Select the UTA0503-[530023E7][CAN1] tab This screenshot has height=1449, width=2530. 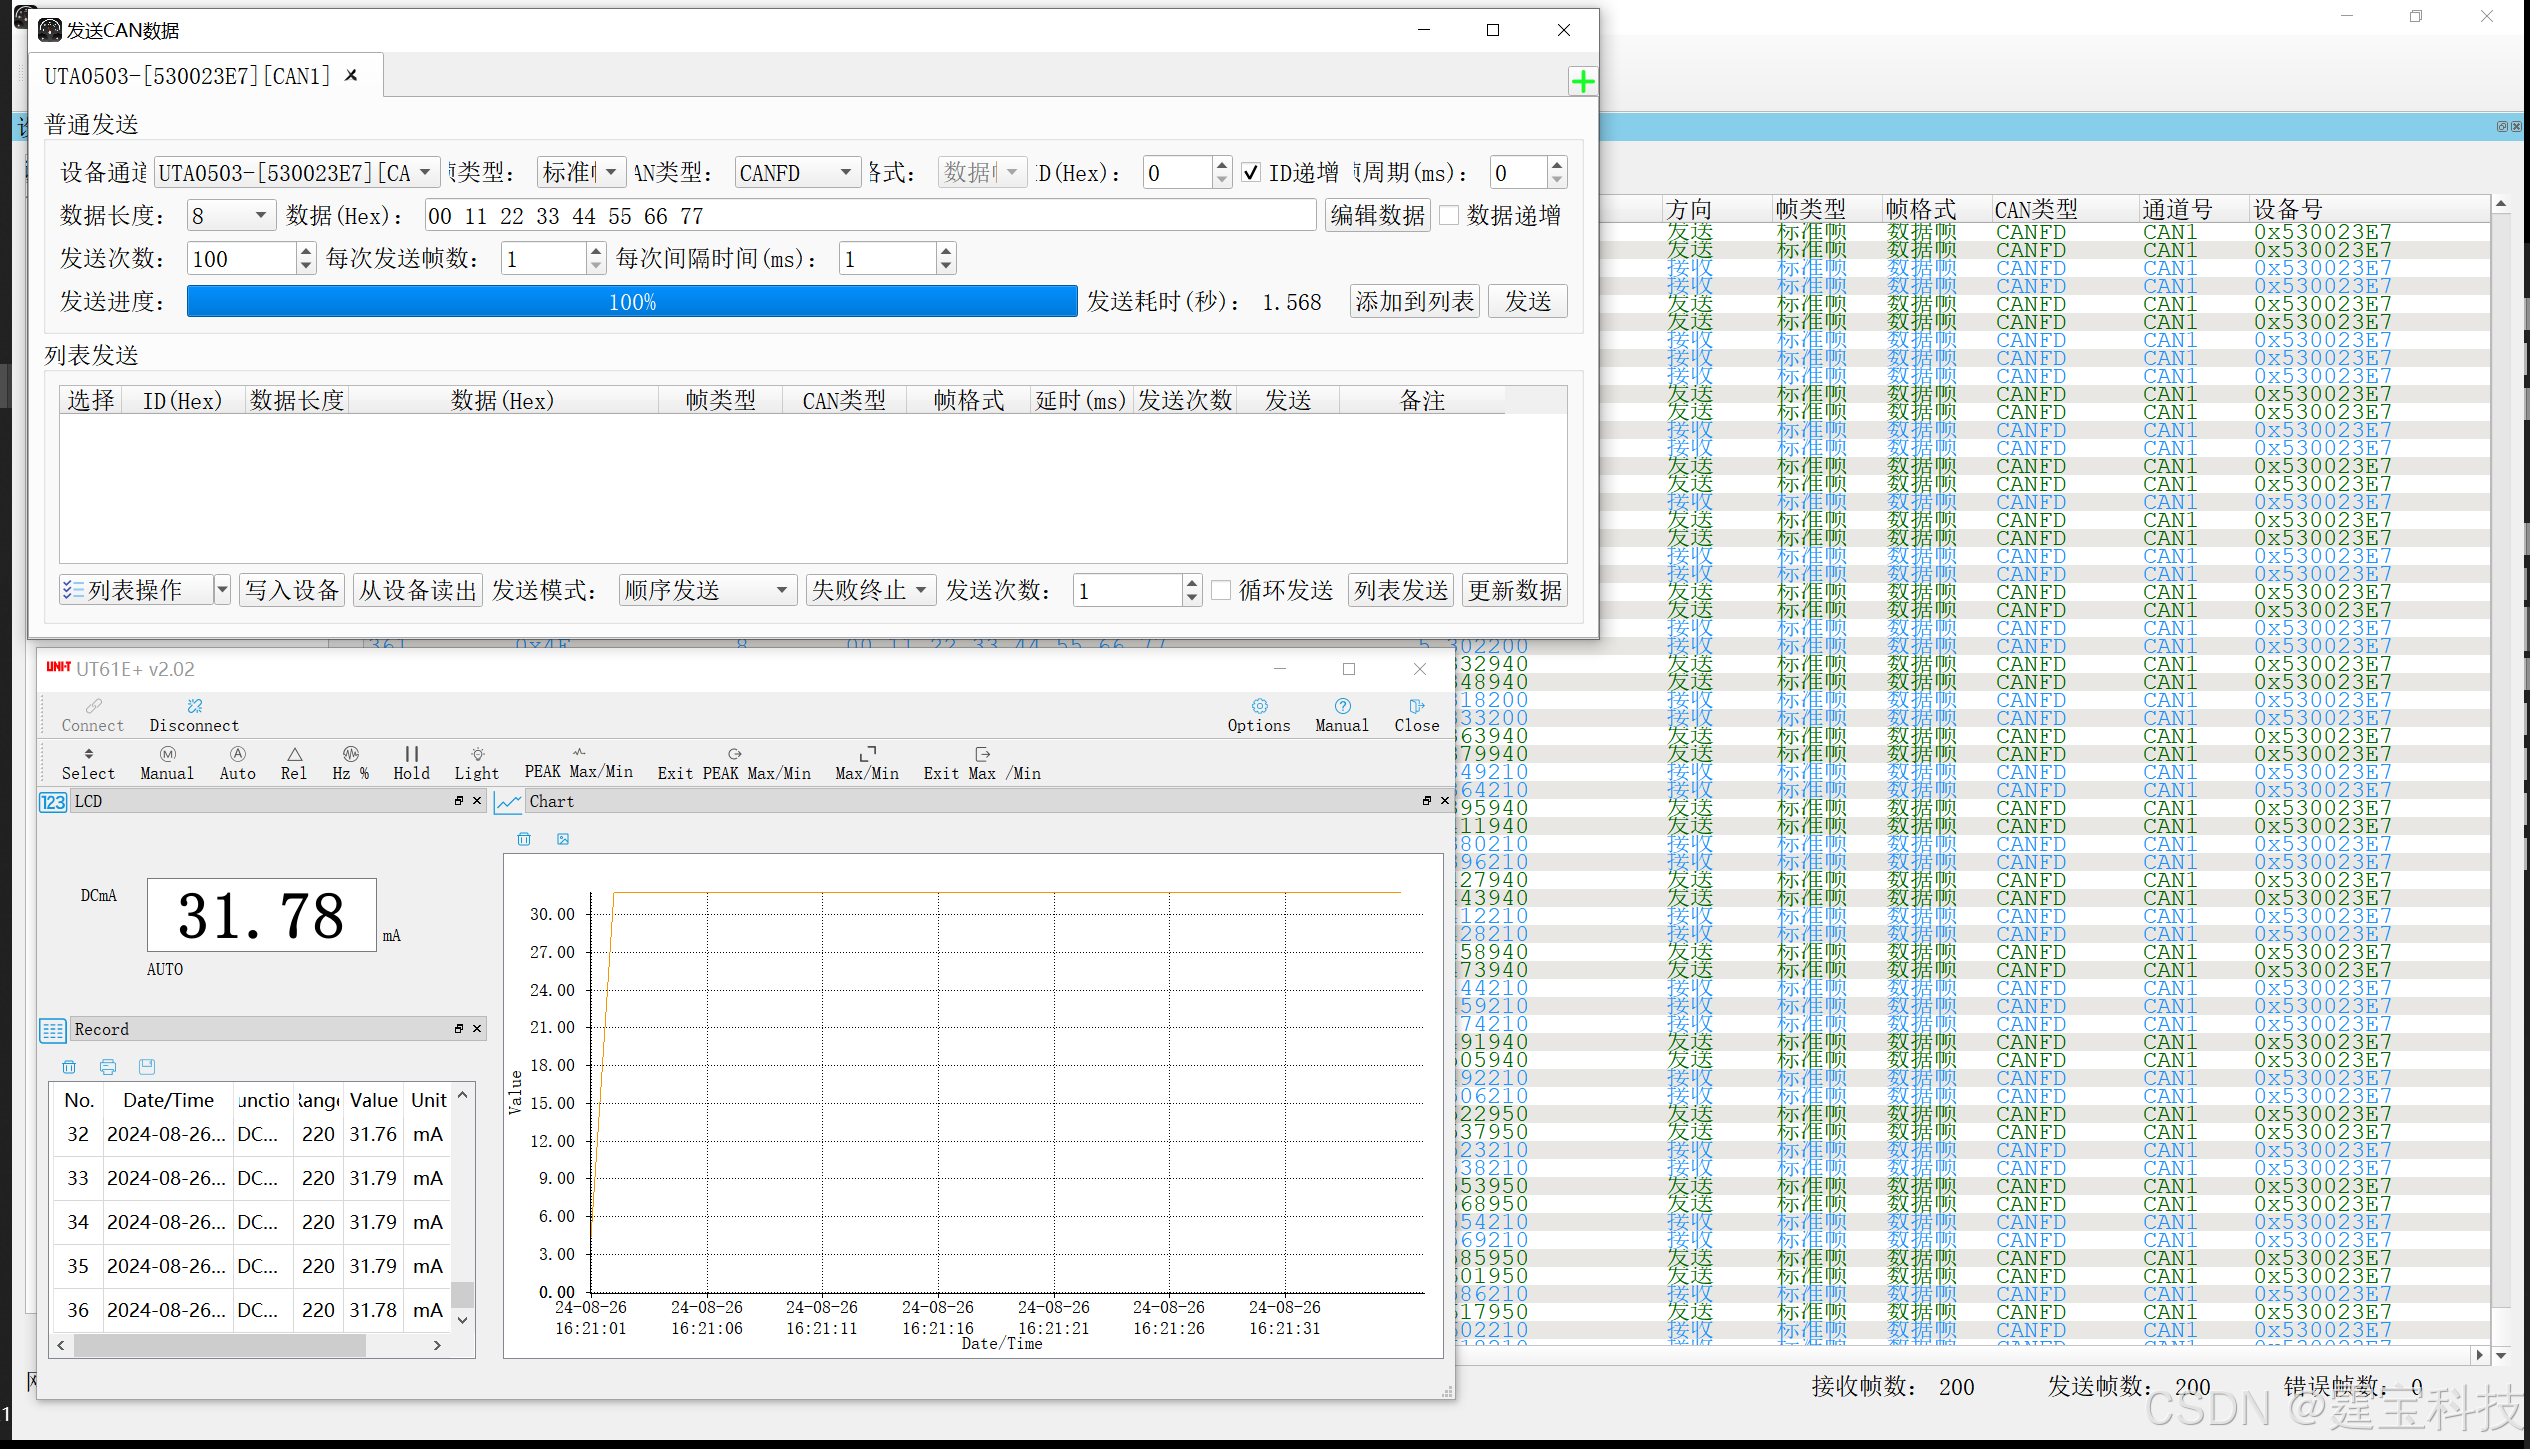click(187, 76)
